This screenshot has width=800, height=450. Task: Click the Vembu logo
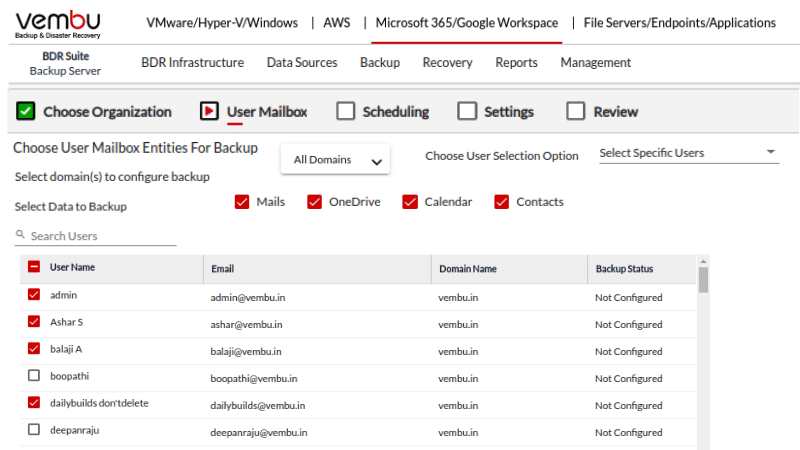point(58,24)
